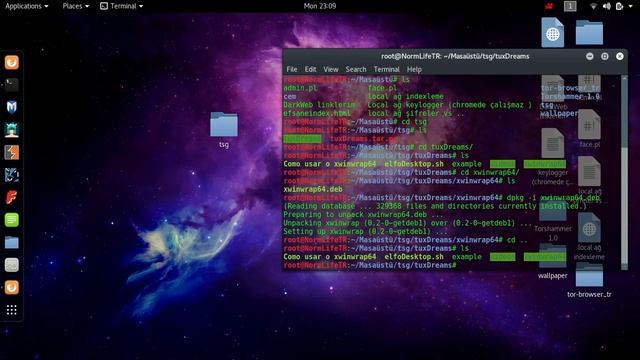Open the green notes app in dock
This screenshot has height=360, width=640.
point(11,220)
